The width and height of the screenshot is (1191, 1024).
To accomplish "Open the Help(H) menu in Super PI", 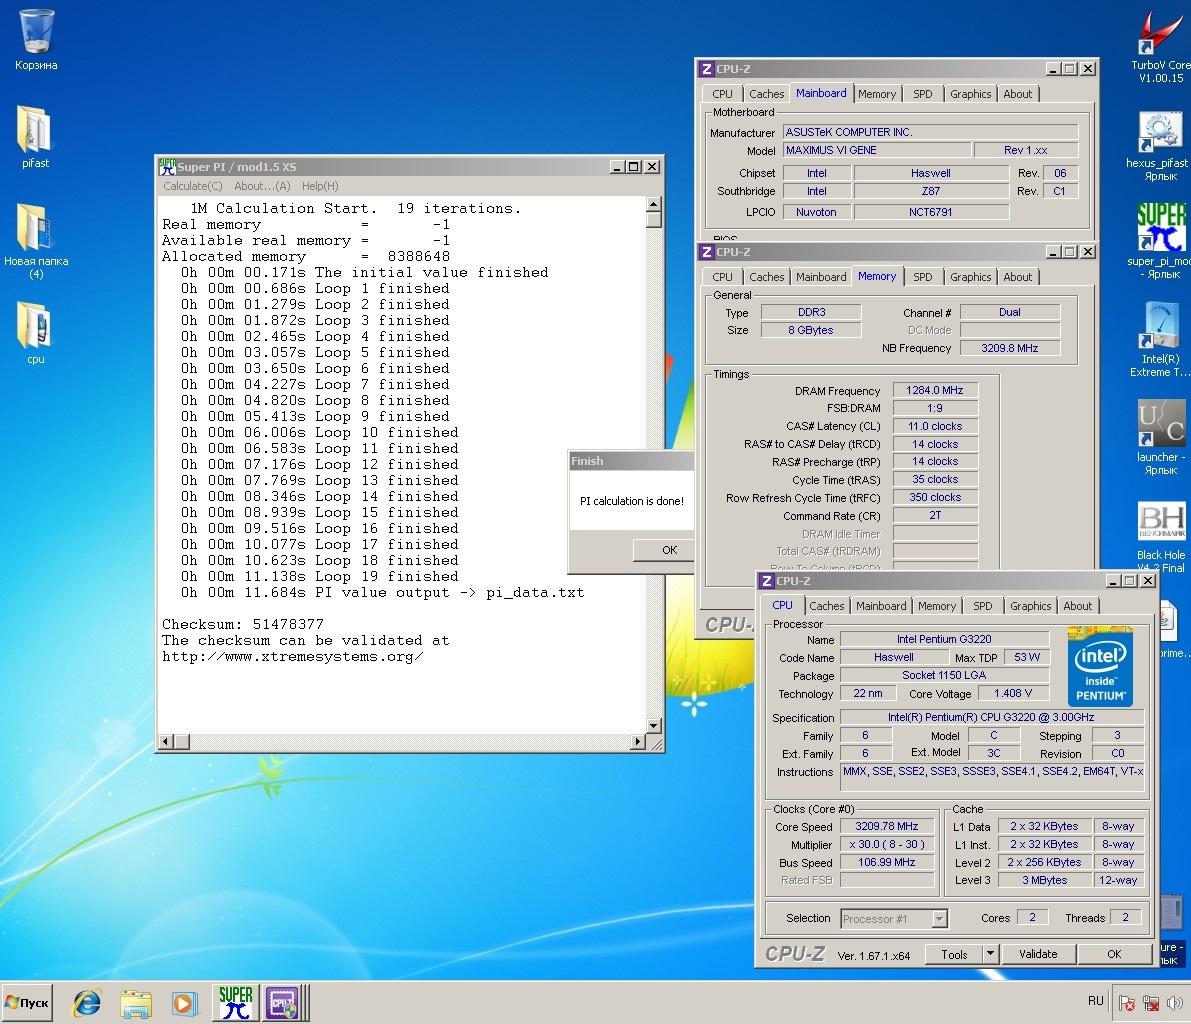I will (320, 186).
